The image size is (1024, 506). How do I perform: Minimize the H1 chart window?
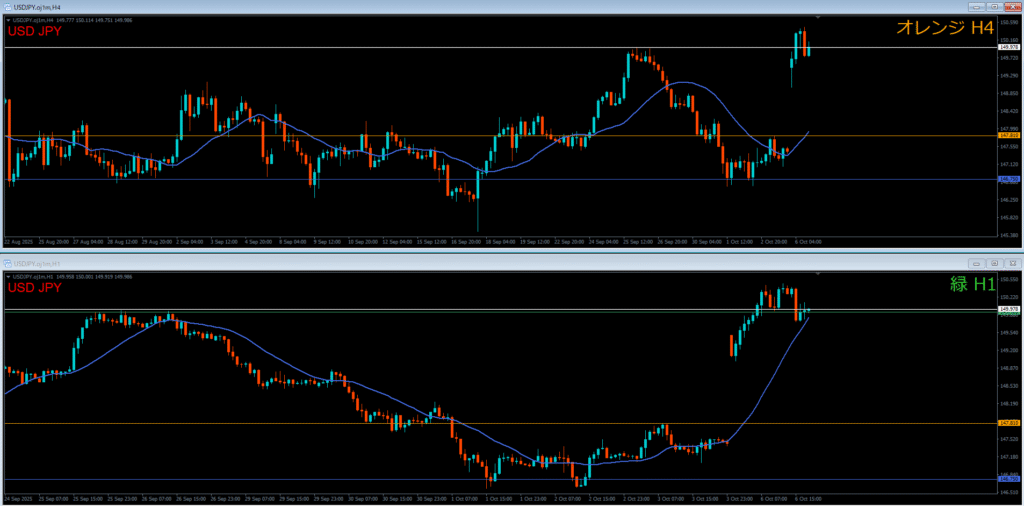(x=975, y=263)
